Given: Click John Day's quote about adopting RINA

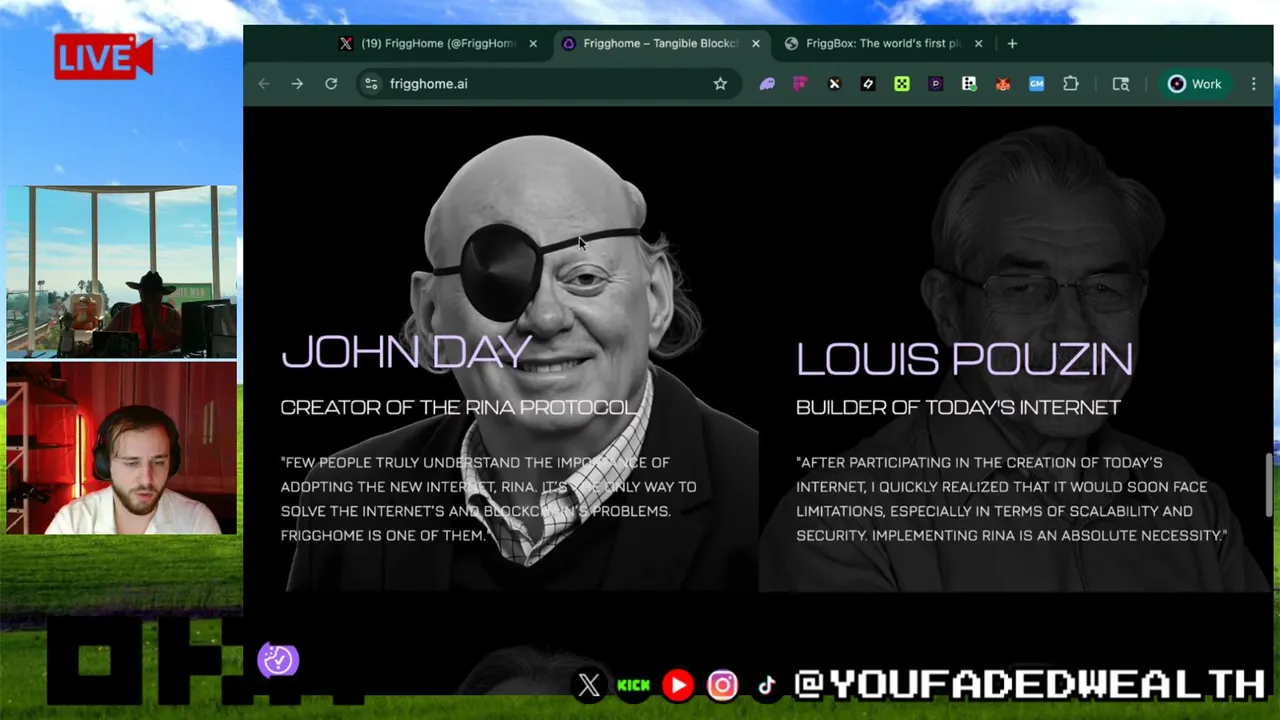Looking at the screenshot, I should click(488, 499).
